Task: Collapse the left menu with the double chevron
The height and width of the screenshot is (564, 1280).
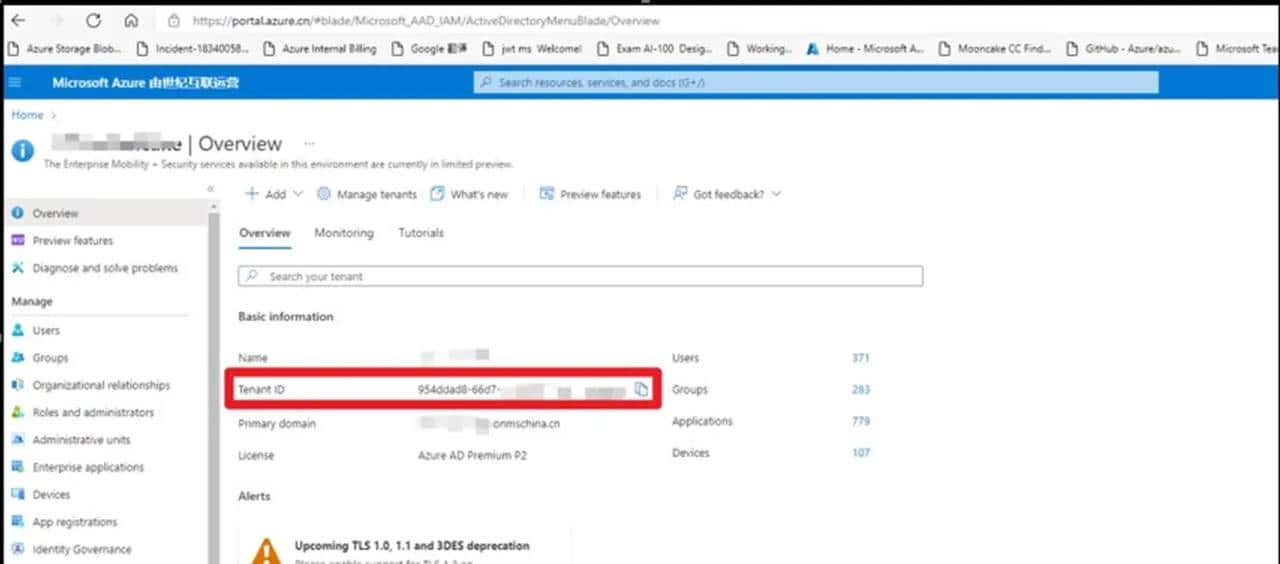Action: point(210,188)
